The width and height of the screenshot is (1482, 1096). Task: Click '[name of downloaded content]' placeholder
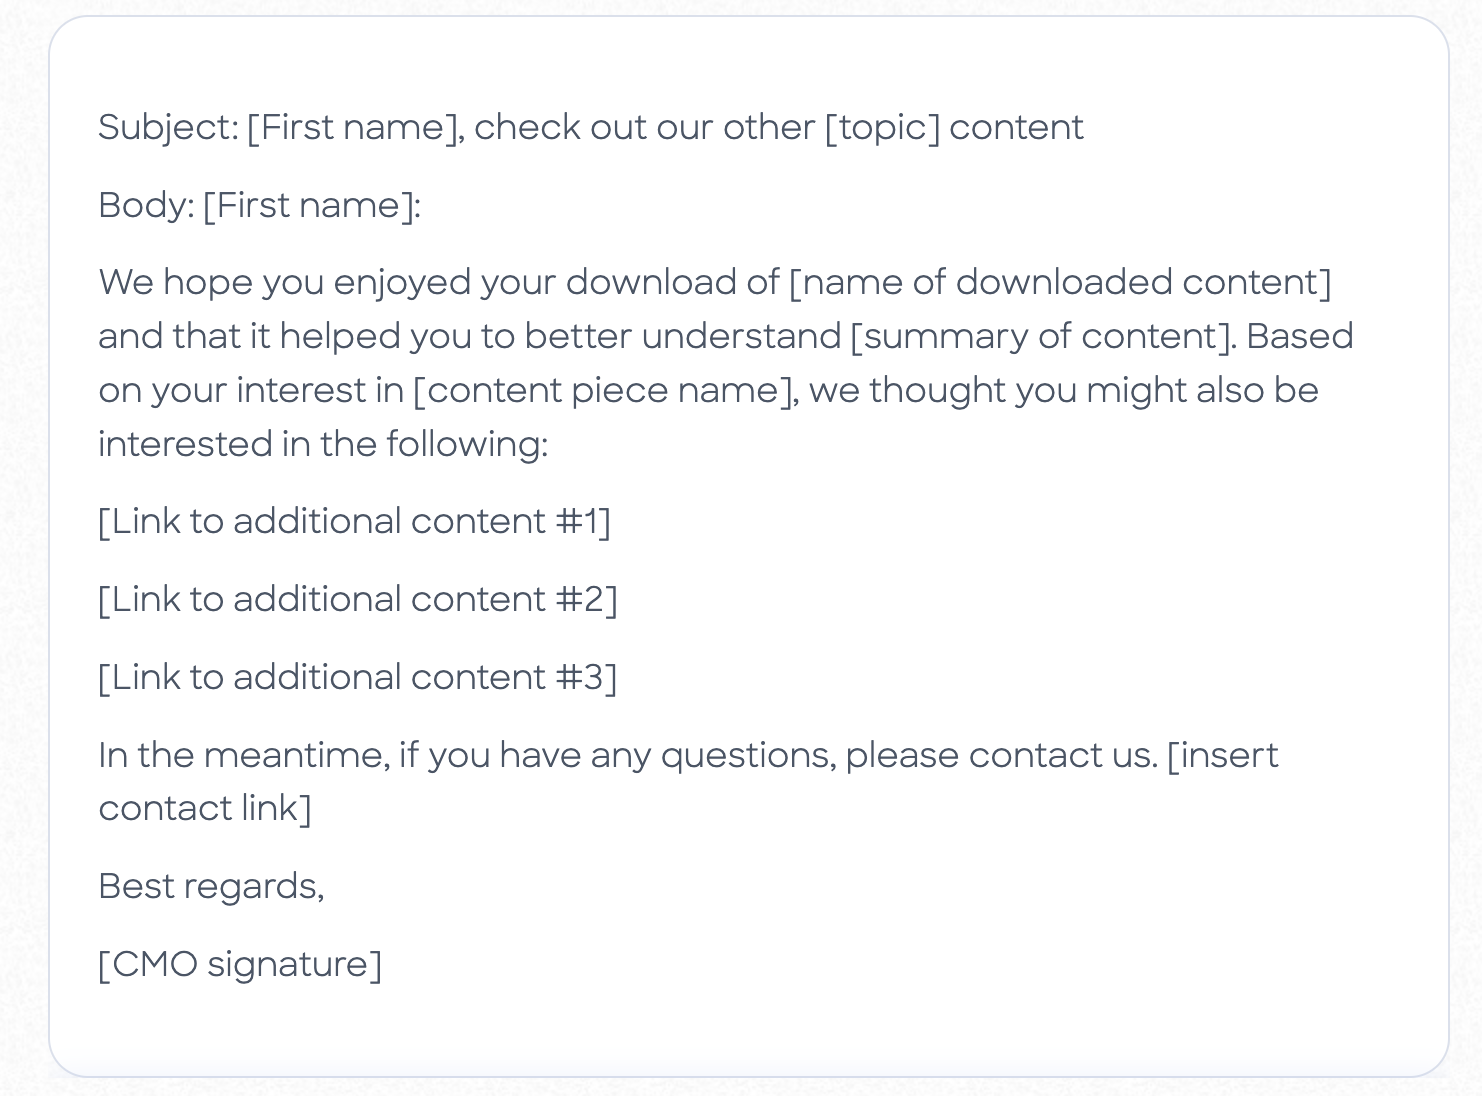click(1060, 283)
